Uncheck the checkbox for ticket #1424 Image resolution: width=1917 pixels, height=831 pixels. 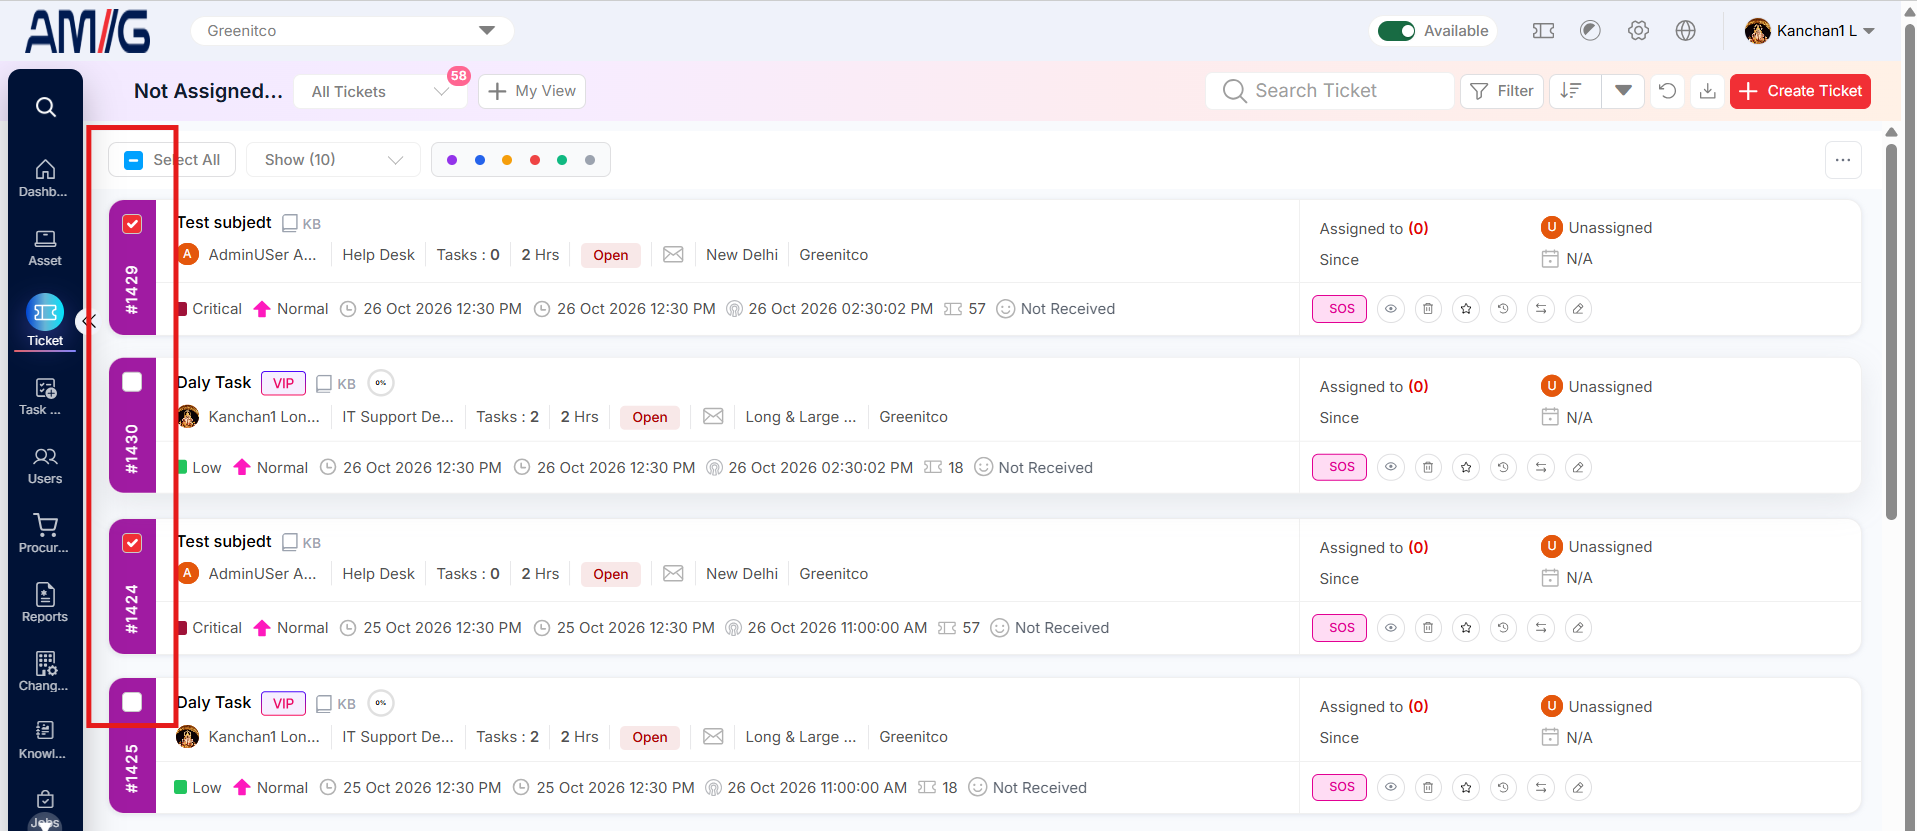click(x=132, y=543)
